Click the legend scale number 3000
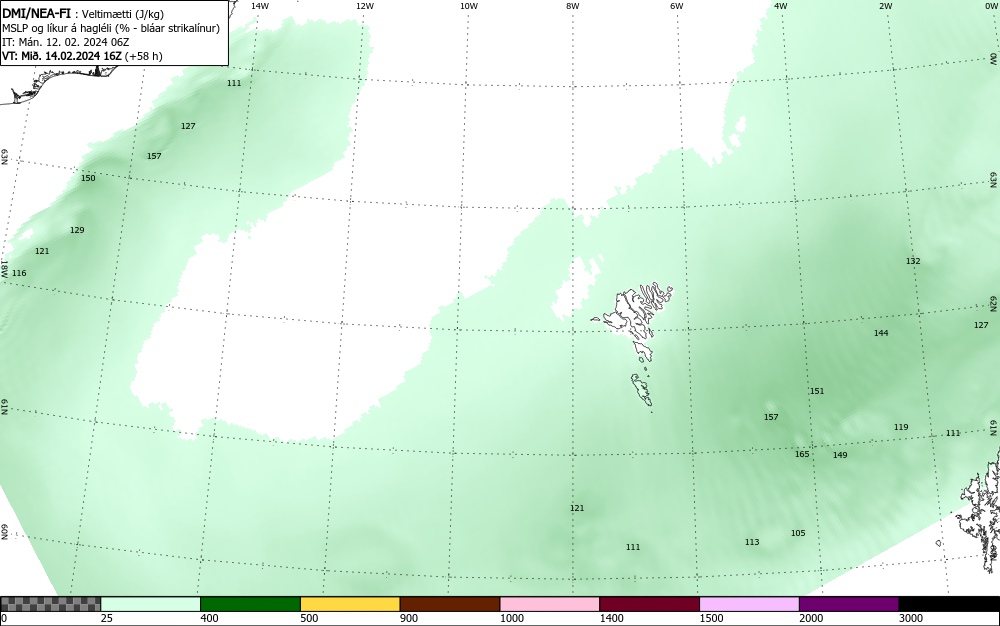Screen dimensions: 1000x626 pyautogui.click(x=911, y=618)
